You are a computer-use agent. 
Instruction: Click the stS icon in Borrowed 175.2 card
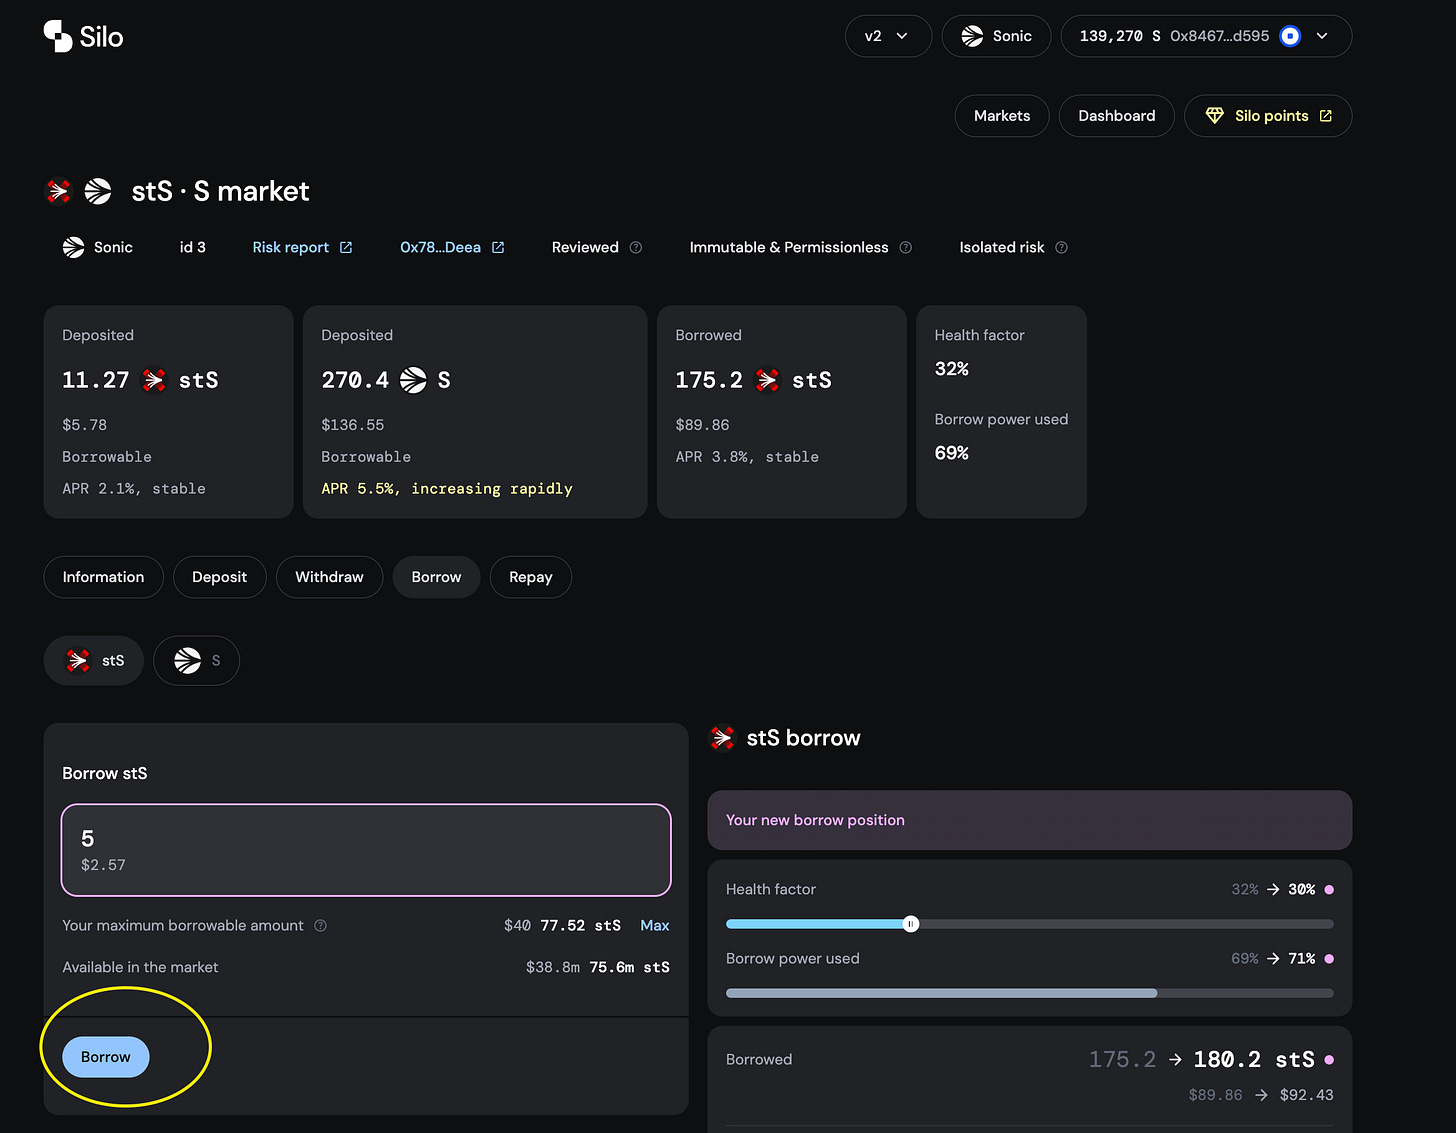click(767, 380)
